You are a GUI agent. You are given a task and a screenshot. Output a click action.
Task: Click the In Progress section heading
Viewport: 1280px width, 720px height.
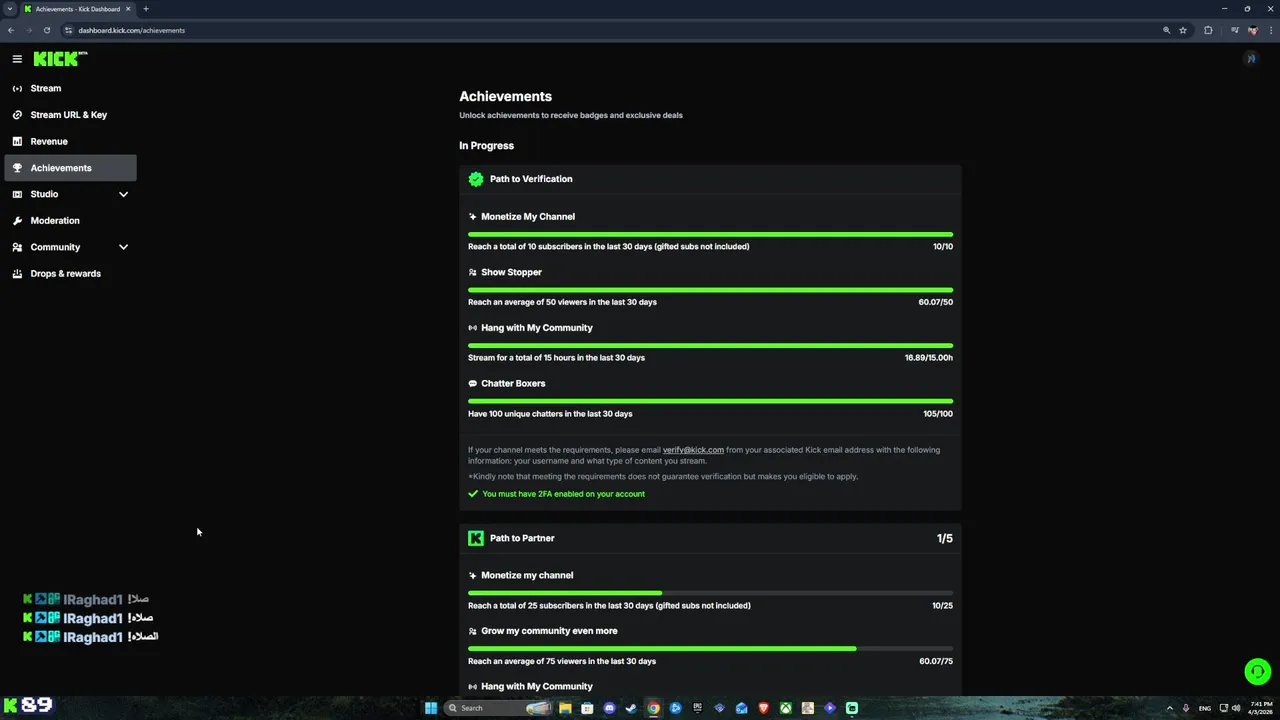tap(487, 146)
